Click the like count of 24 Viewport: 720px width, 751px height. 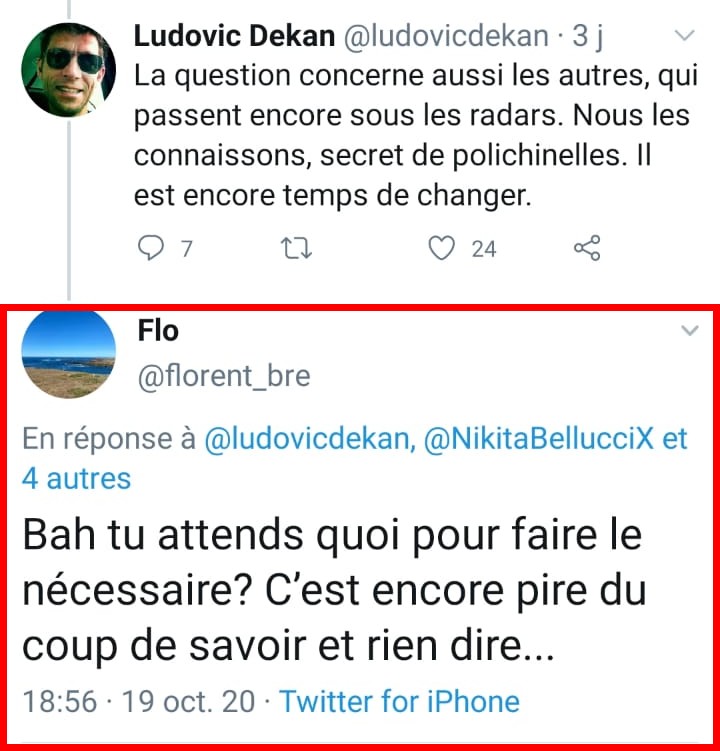(x=484, y=249)
